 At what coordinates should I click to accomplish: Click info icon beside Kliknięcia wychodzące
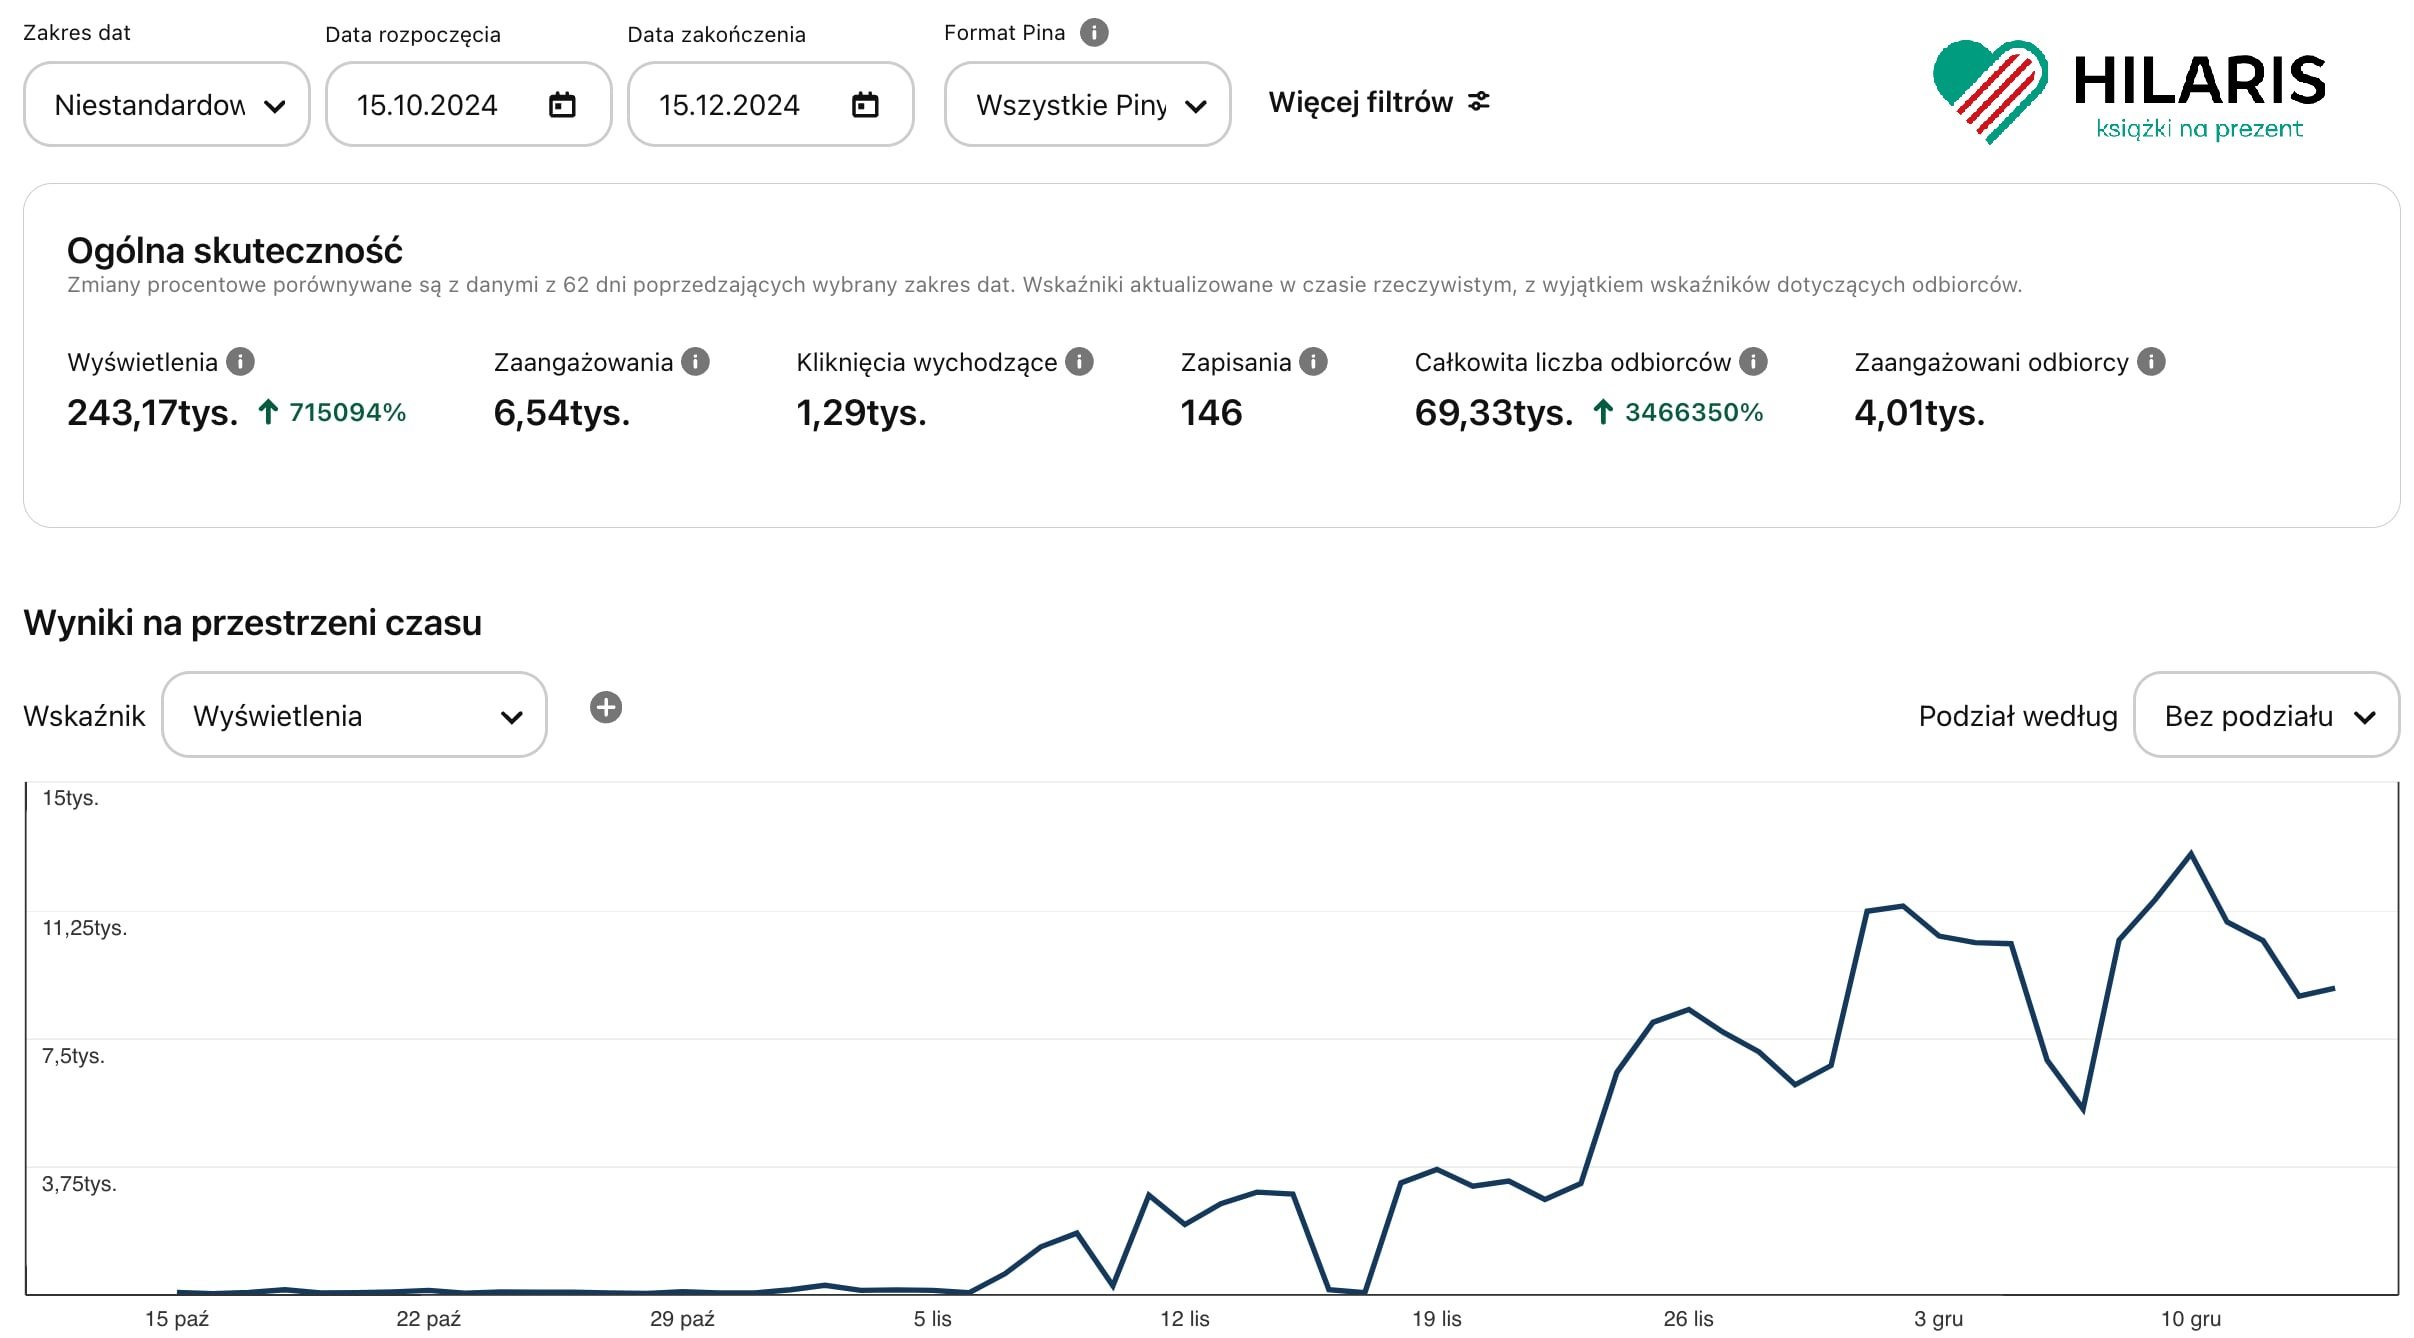pyautogui.click(x=1079, y=362)
